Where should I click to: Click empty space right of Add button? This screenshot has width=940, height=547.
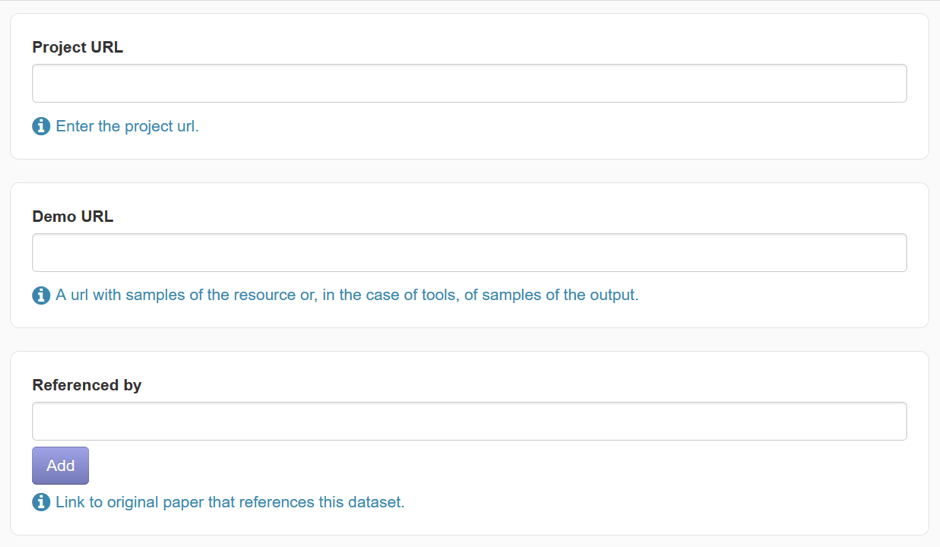click(400, 466)
